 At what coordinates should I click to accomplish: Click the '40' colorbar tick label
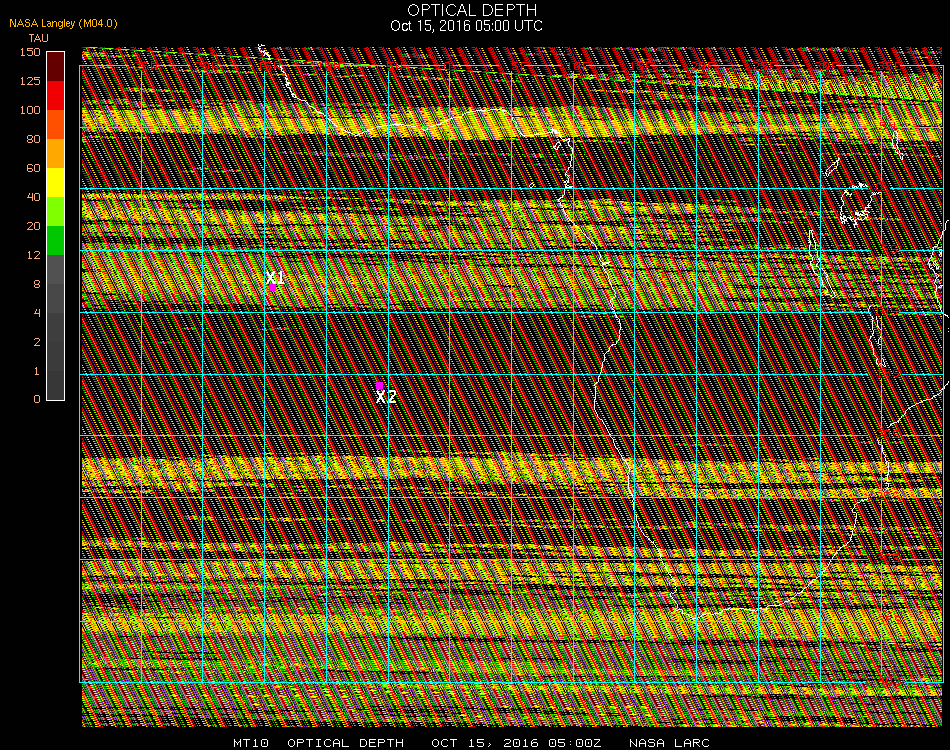(x=34, y=197)
